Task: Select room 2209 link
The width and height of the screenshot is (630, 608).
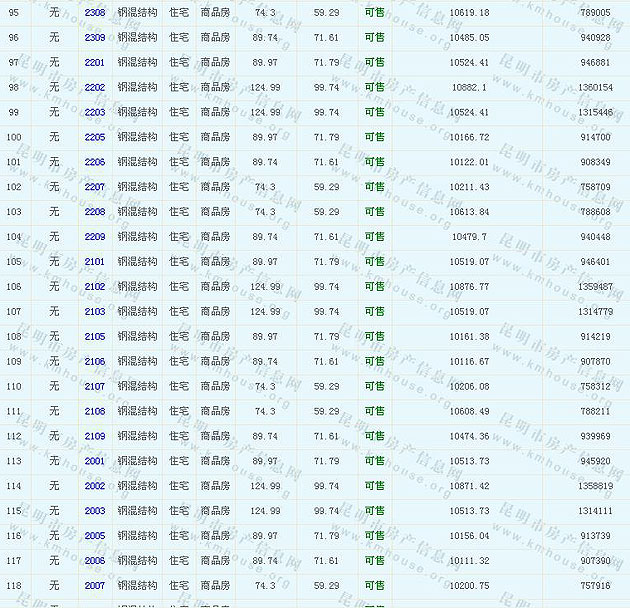Action: [94, 237]
